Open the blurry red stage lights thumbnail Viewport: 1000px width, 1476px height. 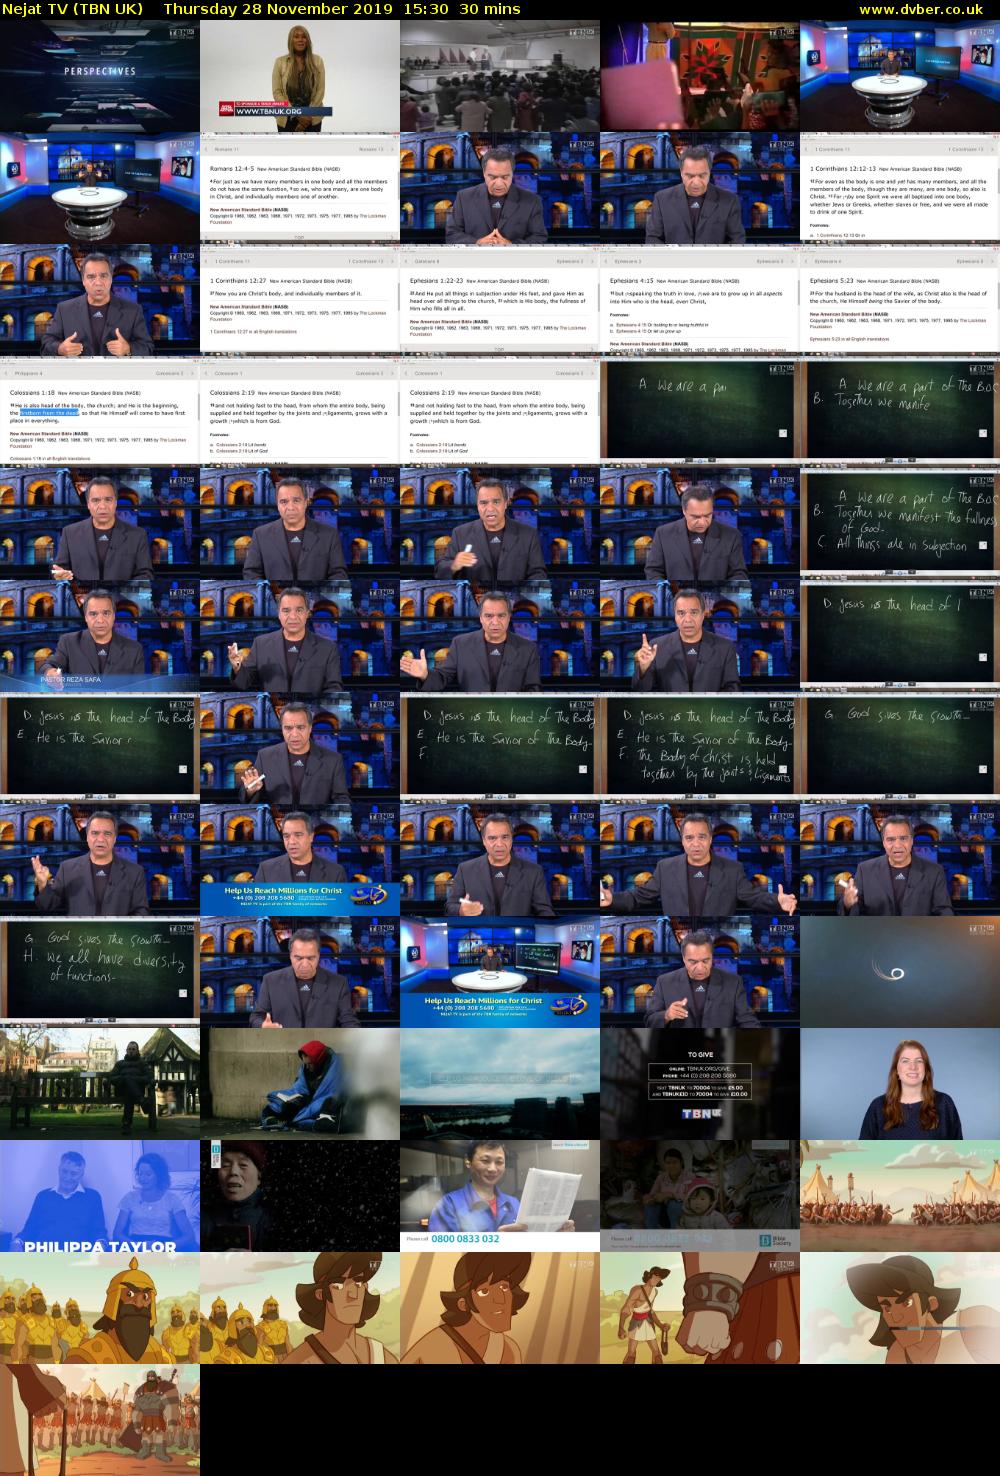[x=700, y=75]
